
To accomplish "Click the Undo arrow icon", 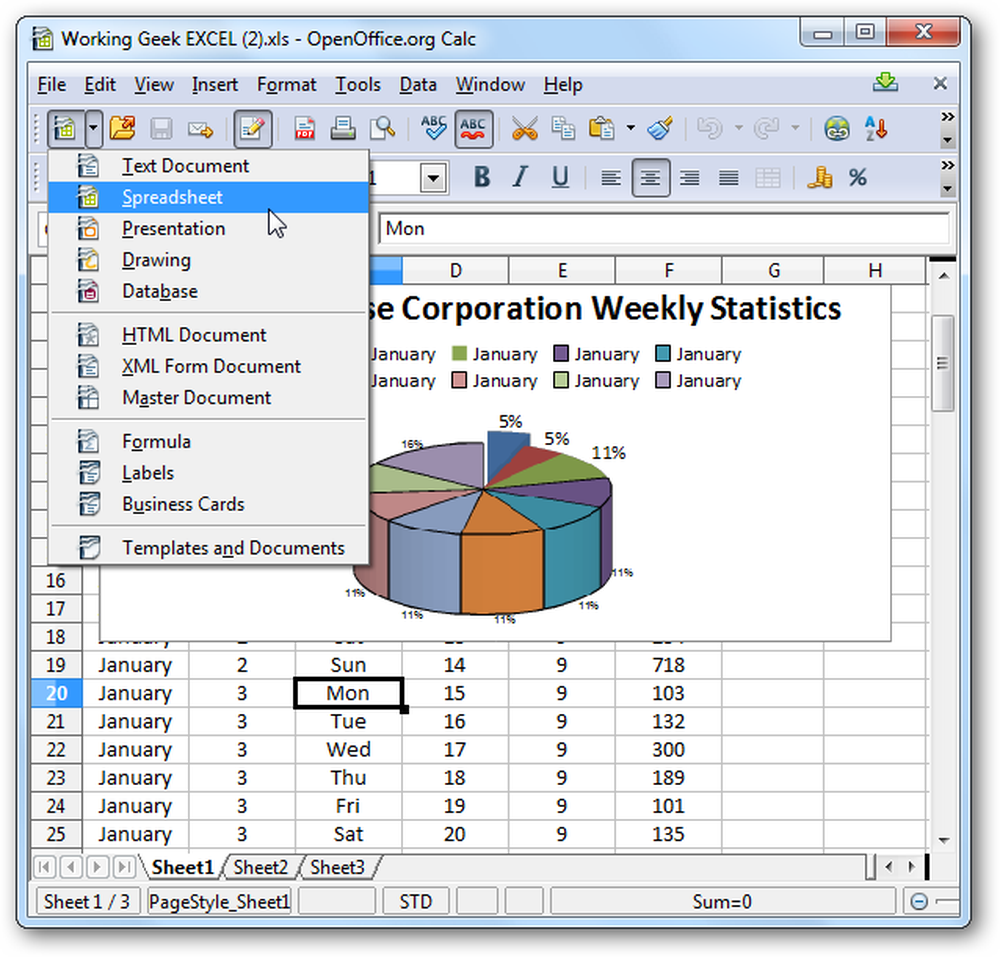I will pos(709,129).
